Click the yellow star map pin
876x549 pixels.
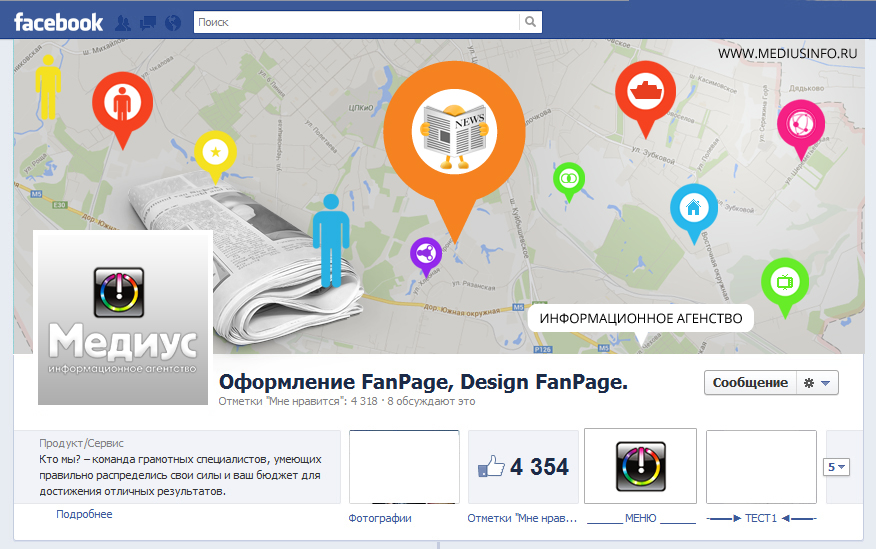coord(216,156)
